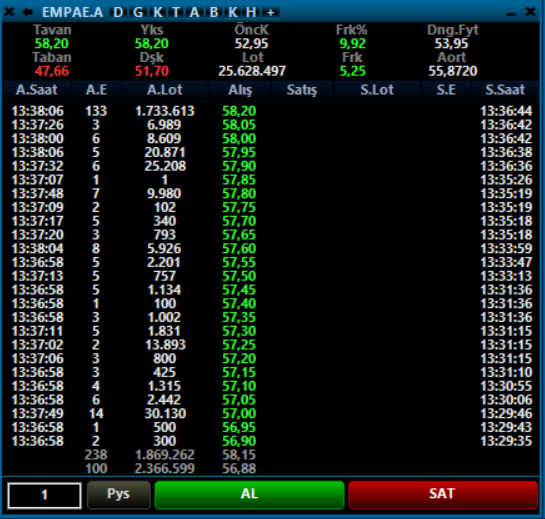Click the bid lot 13.893

[x=165, y=345]
